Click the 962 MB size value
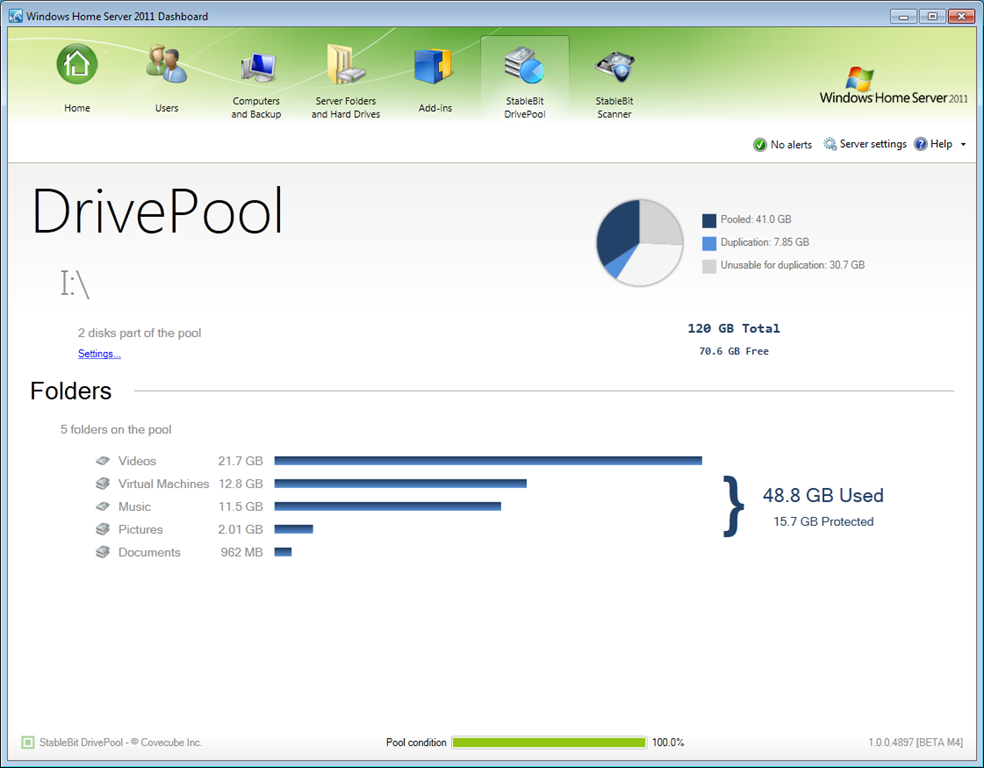Image resolution: width=984 pixels, height=768 pixels. tap(242, 552)
